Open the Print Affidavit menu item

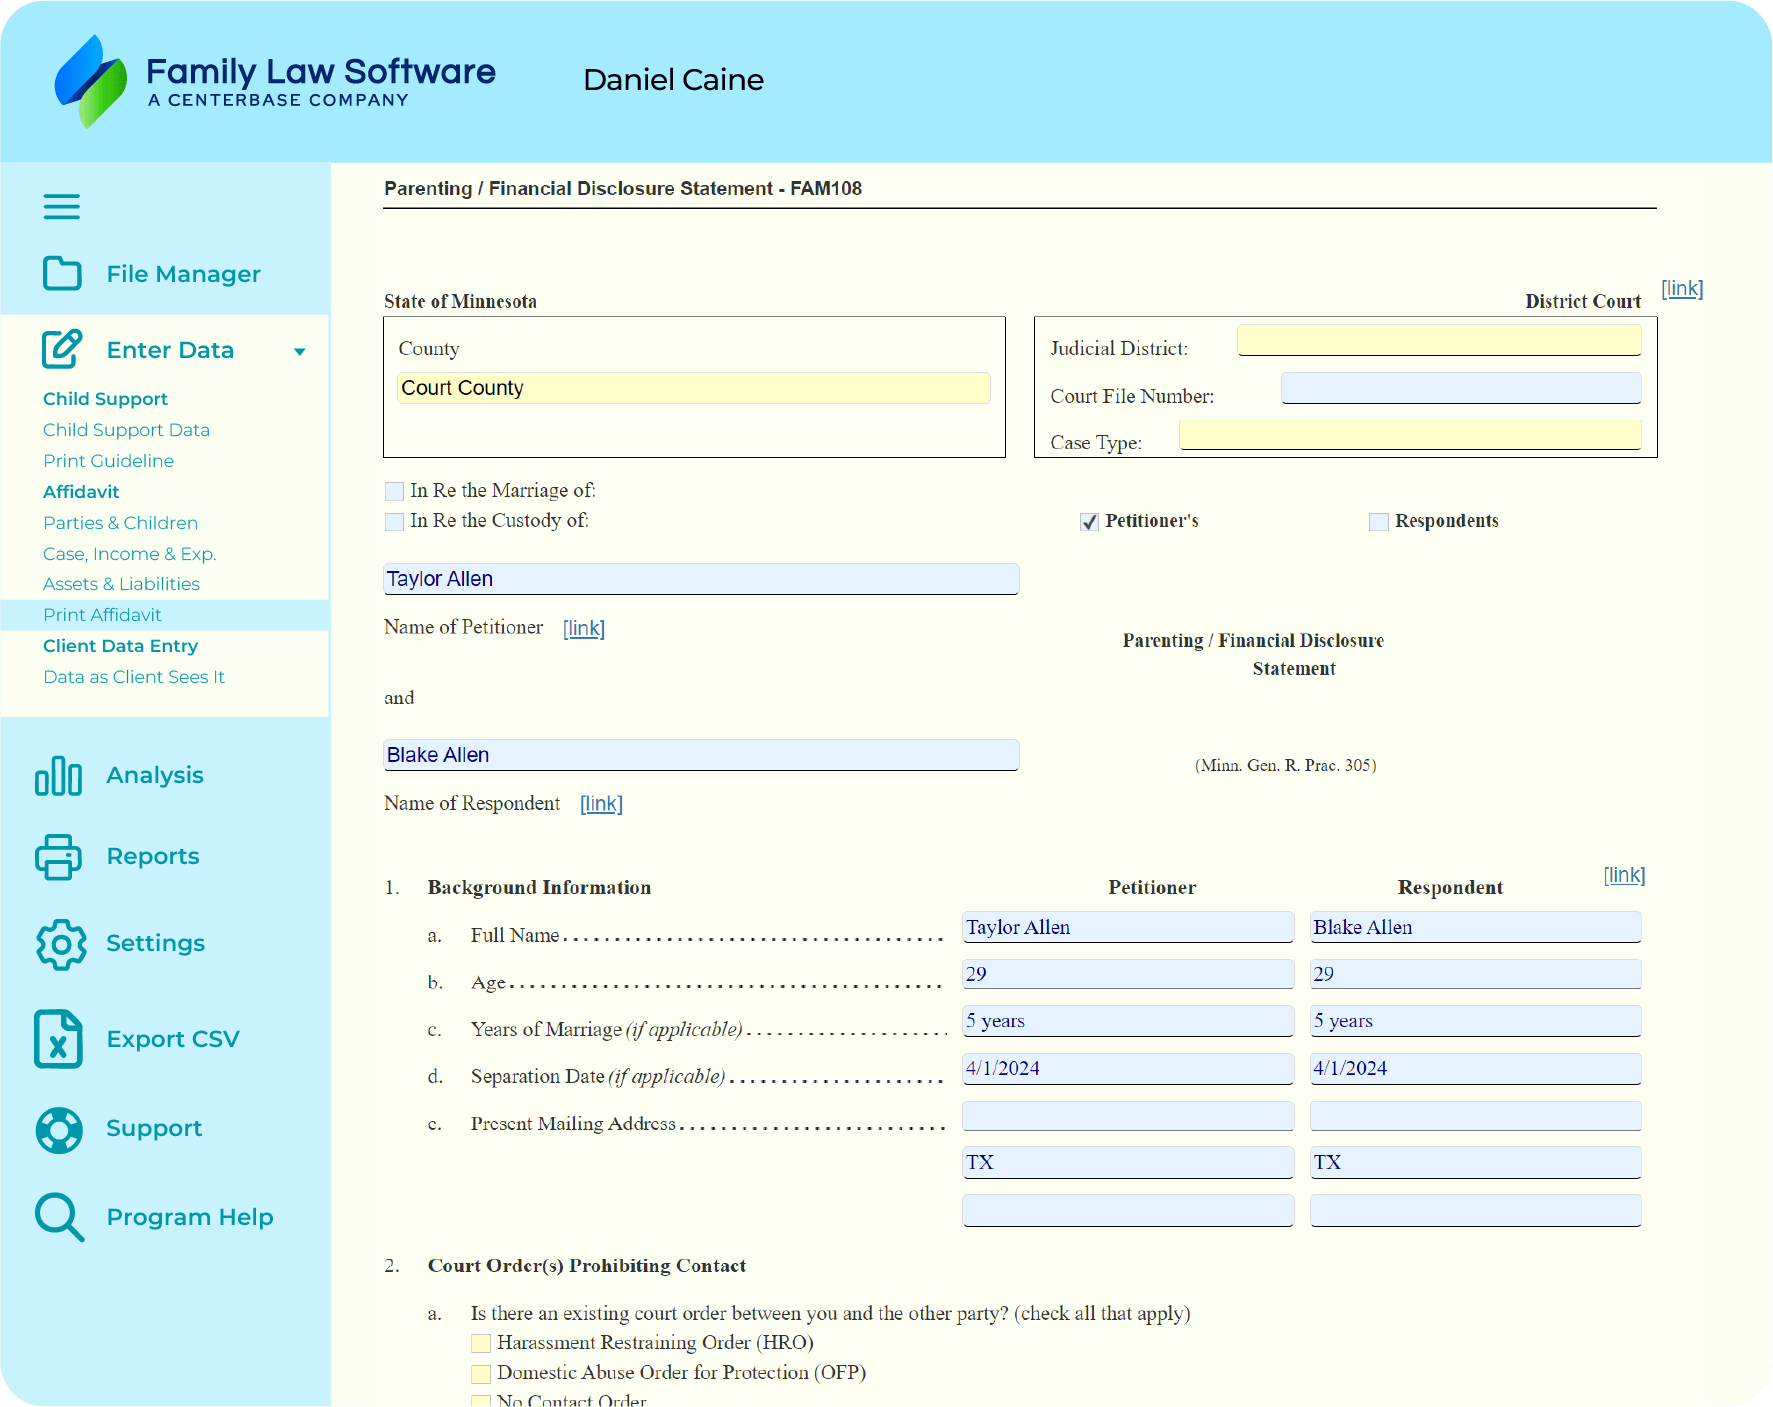point(102,615)
